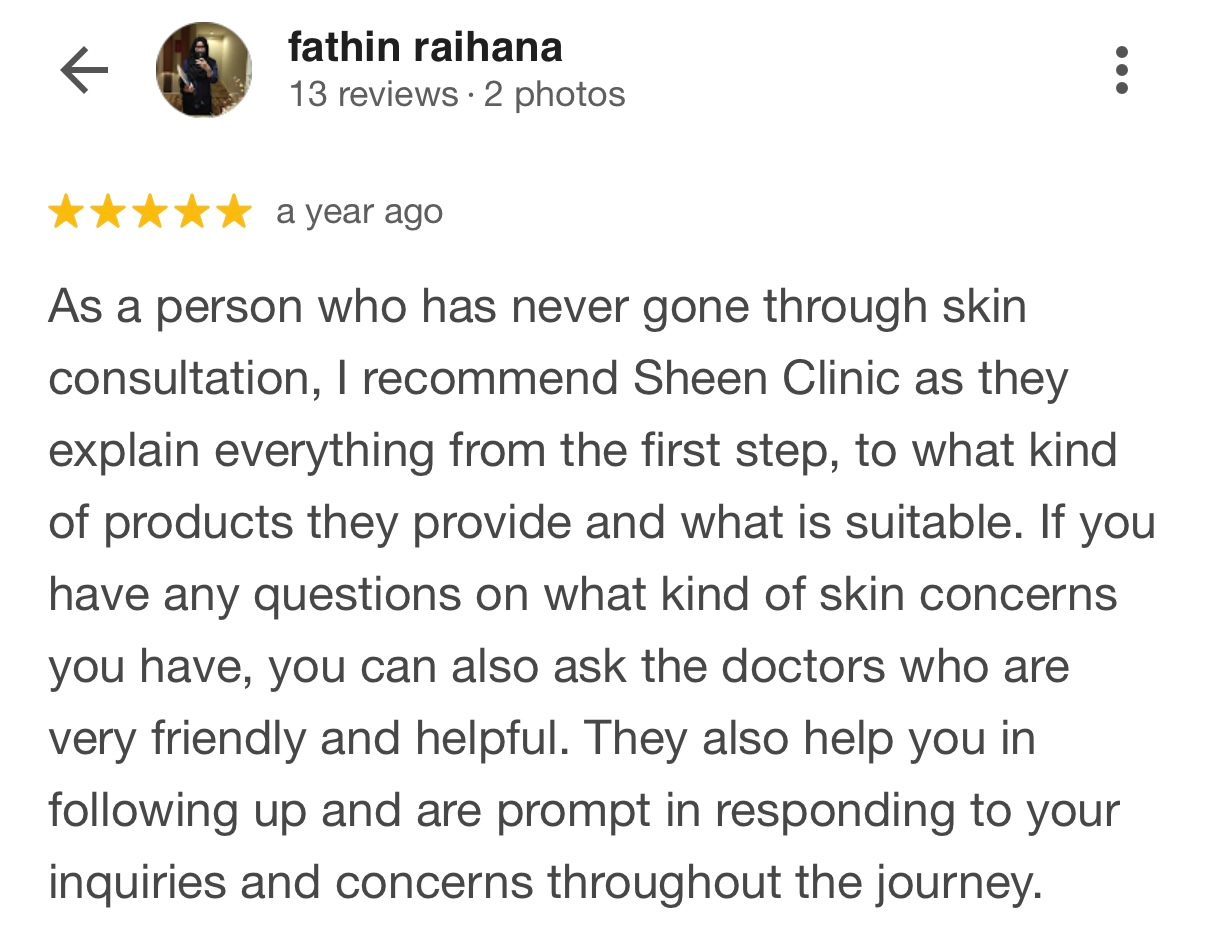Tap the line starting 'following up and are prompt'

coord(584,812)
